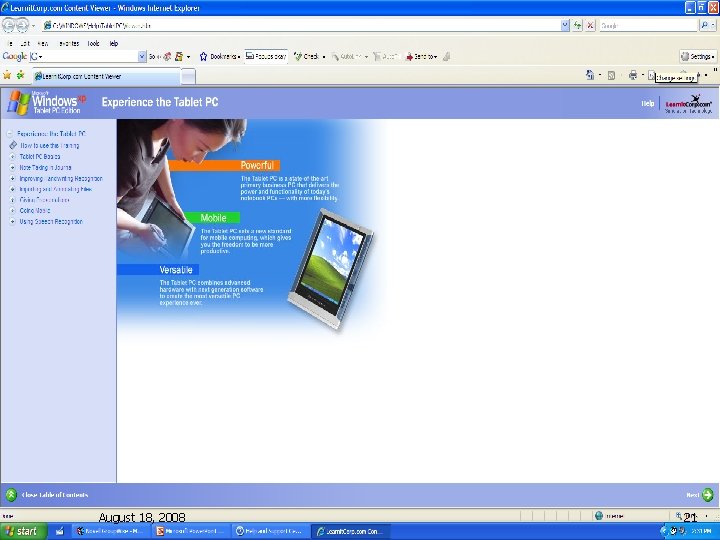Open the search provider options dropdown arrow
The height and width of the screenshot is (540, 720).
tap(714, 26)
